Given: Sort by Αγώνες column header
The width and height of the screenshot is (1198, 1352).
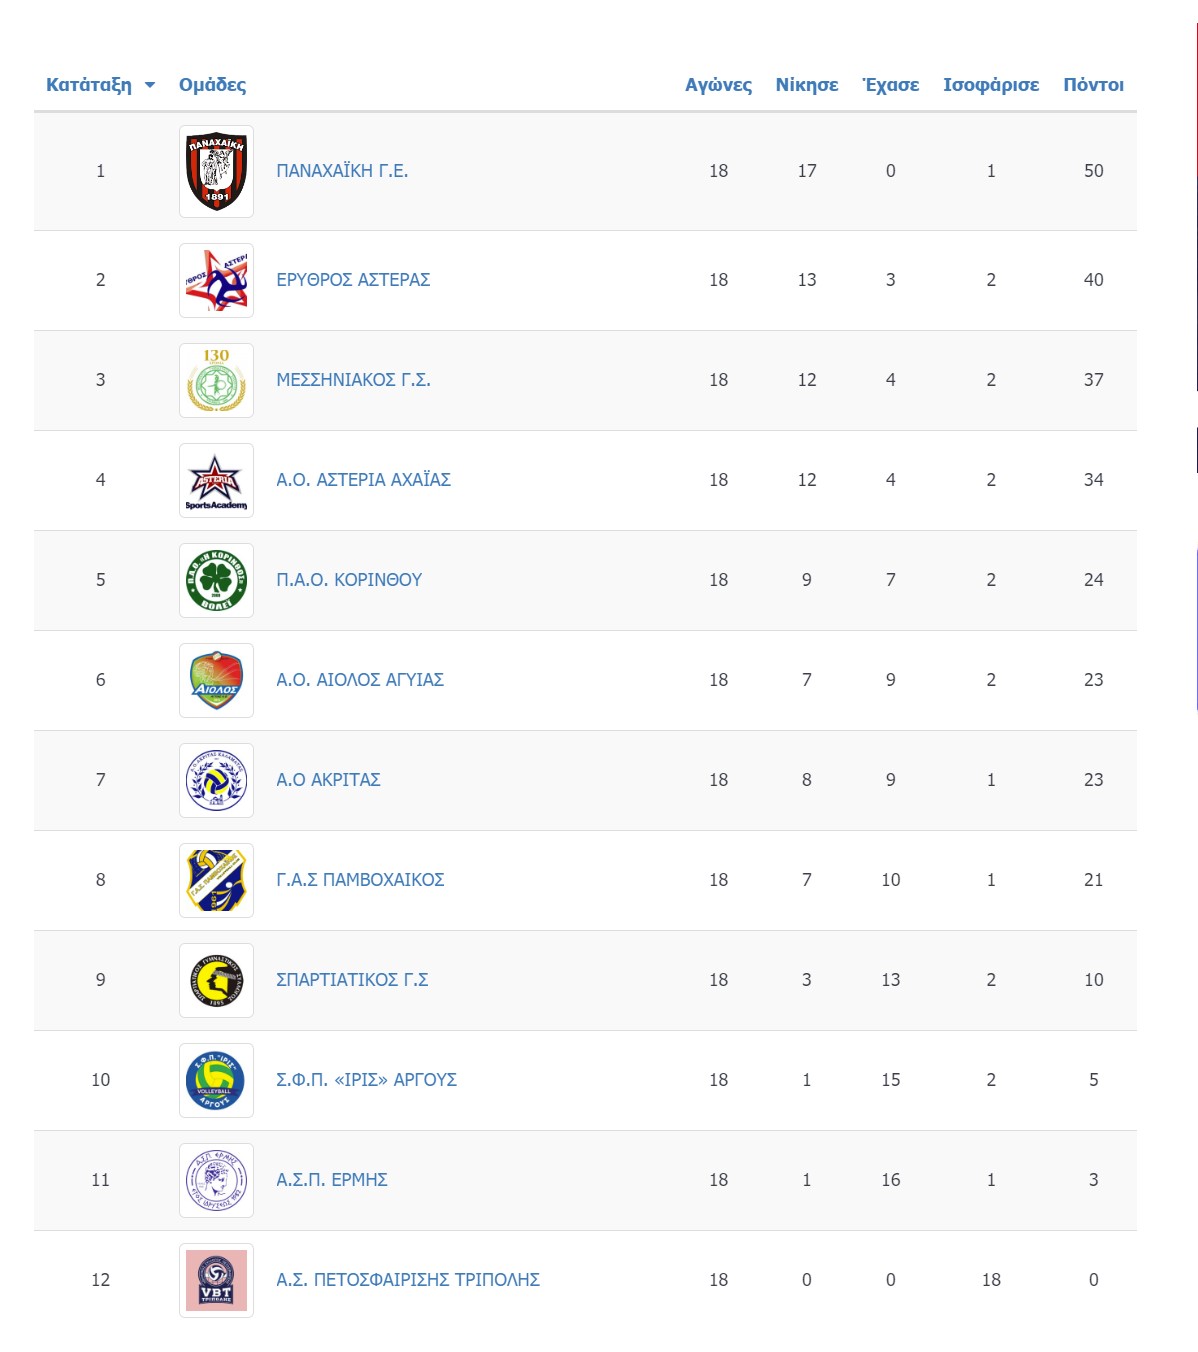Looking at the screenshot, I should [718, 85].
